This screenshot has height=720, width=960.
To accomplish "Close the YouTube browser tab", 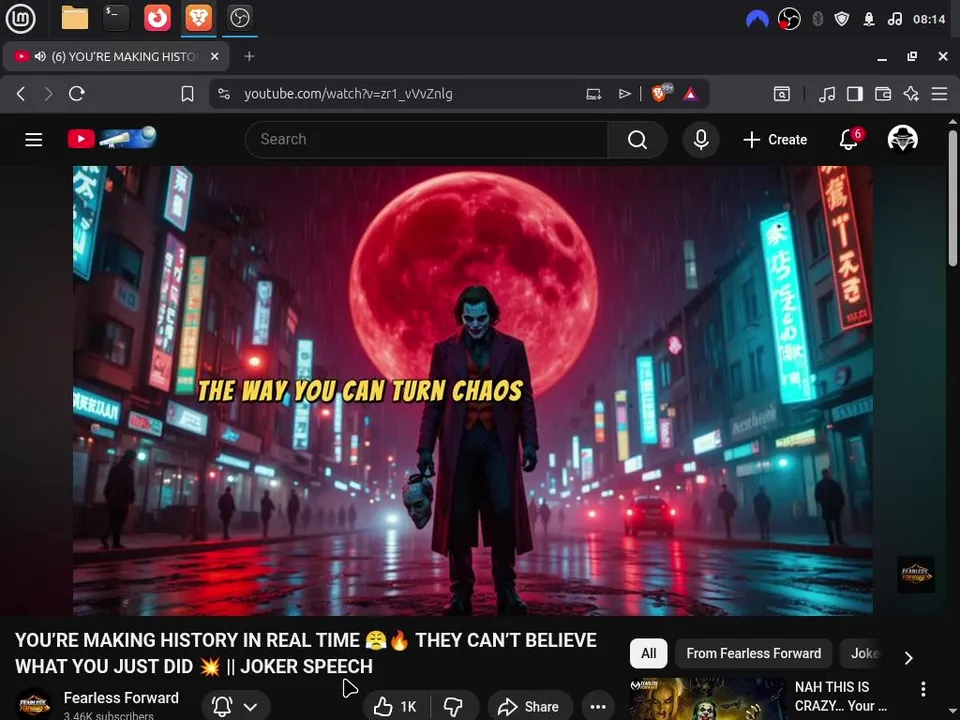I will pyautogui.click(x=214, y=56).
